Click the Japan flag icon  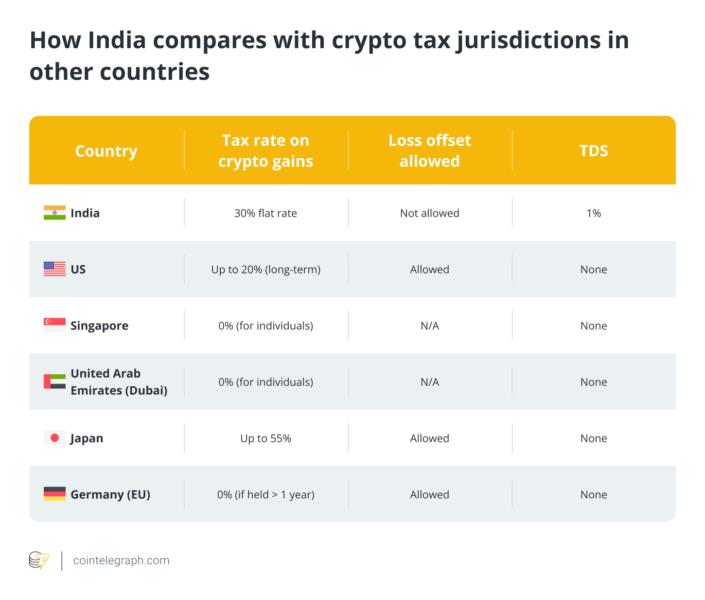54,438
